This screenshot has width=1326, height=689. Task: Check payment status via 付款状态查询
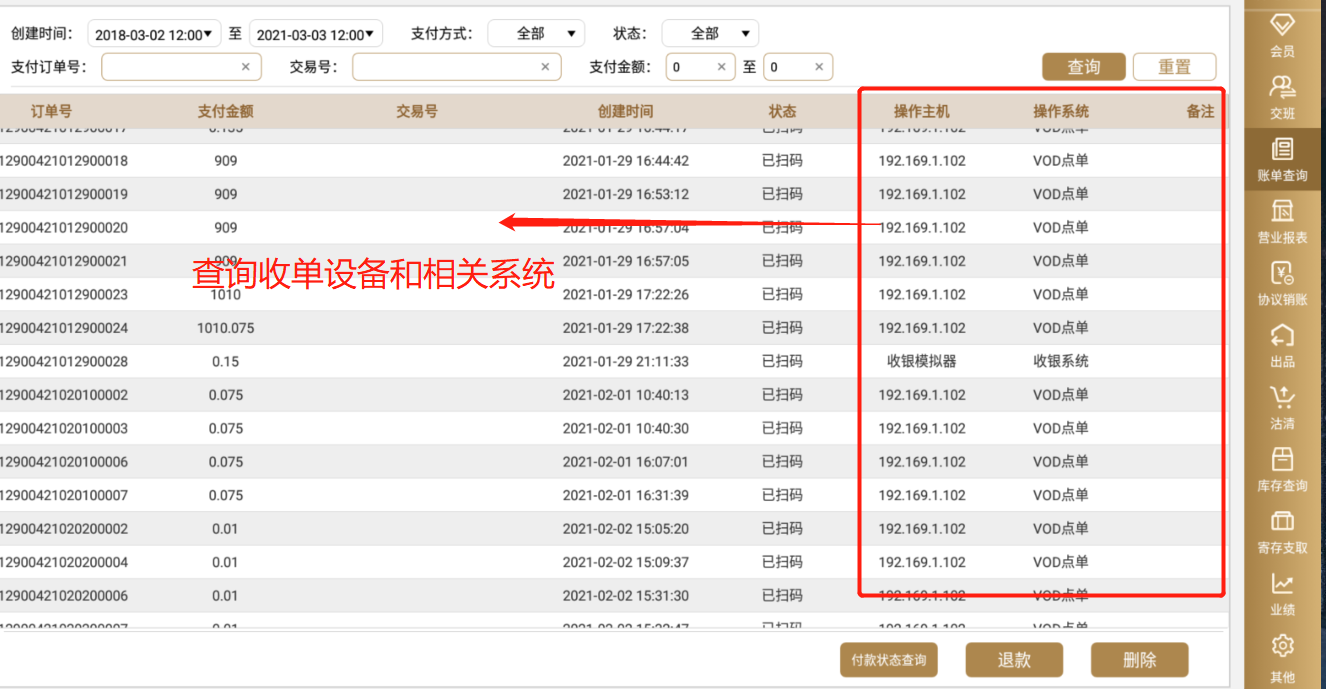tap(888, 660)
